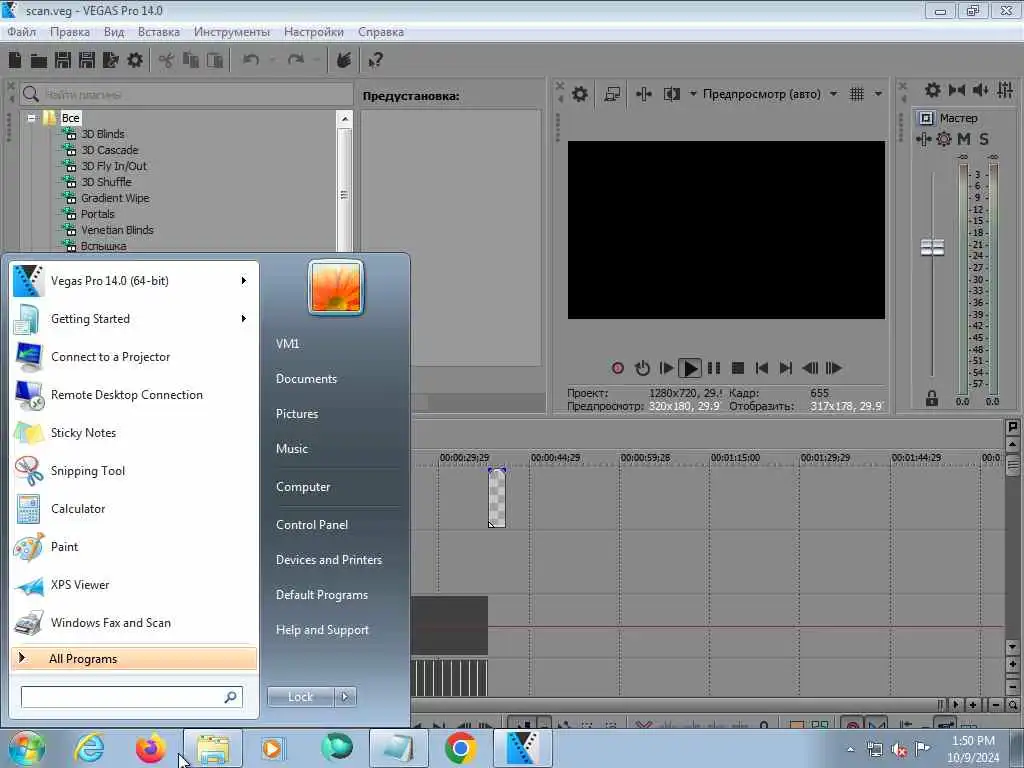
Task: Stop the preview playback
Action: click(738, 368)
